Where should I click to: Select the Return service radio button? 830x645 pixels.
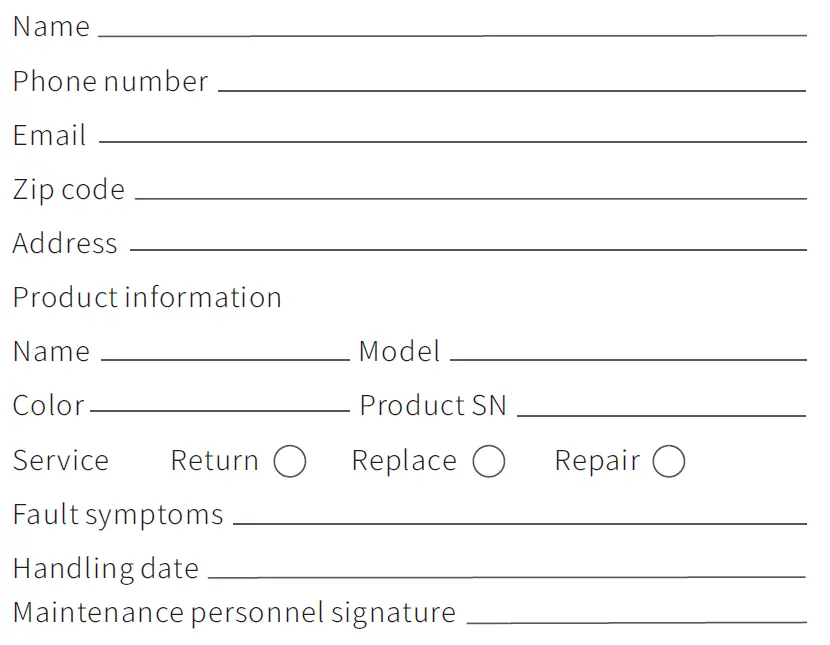[x=290, y=461]
